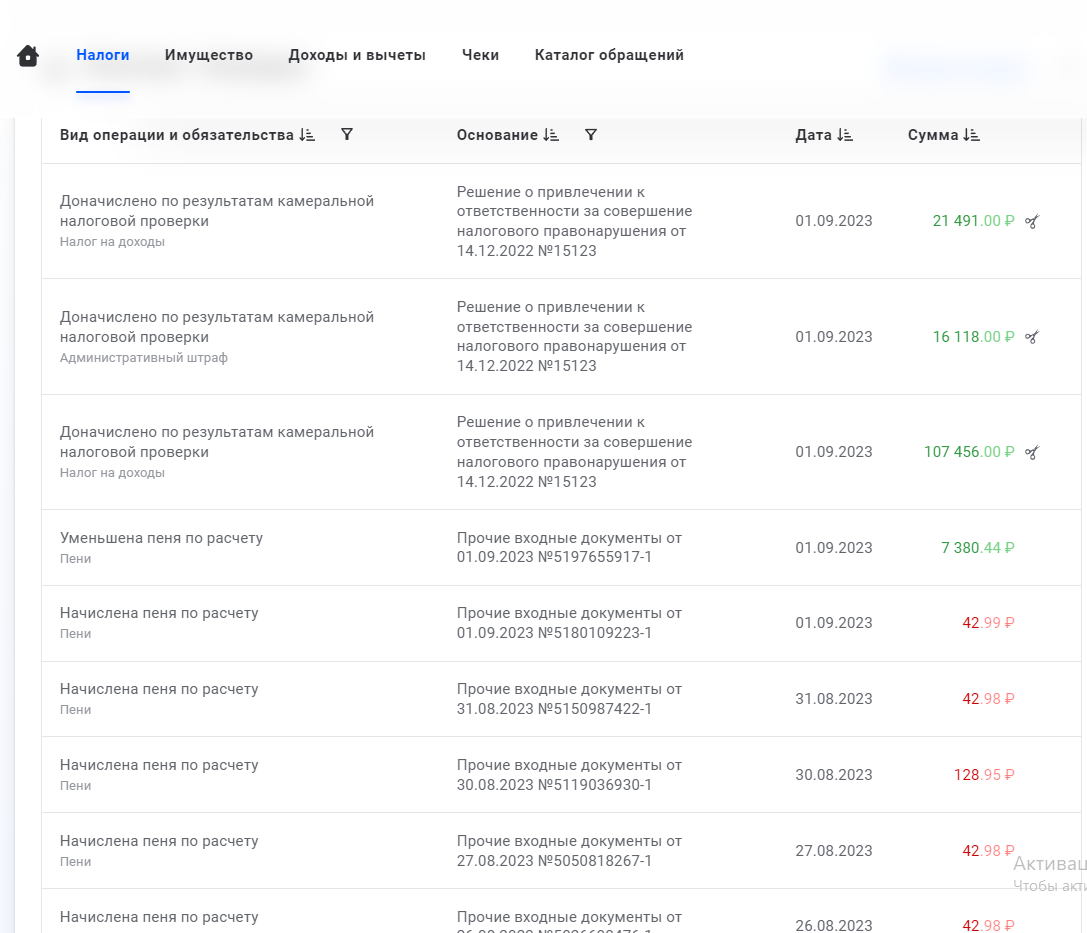Click scissors icon next to 107 456.00 ₽
The width and height of the screenshot is (1087, 933).
pos(1032,452)
